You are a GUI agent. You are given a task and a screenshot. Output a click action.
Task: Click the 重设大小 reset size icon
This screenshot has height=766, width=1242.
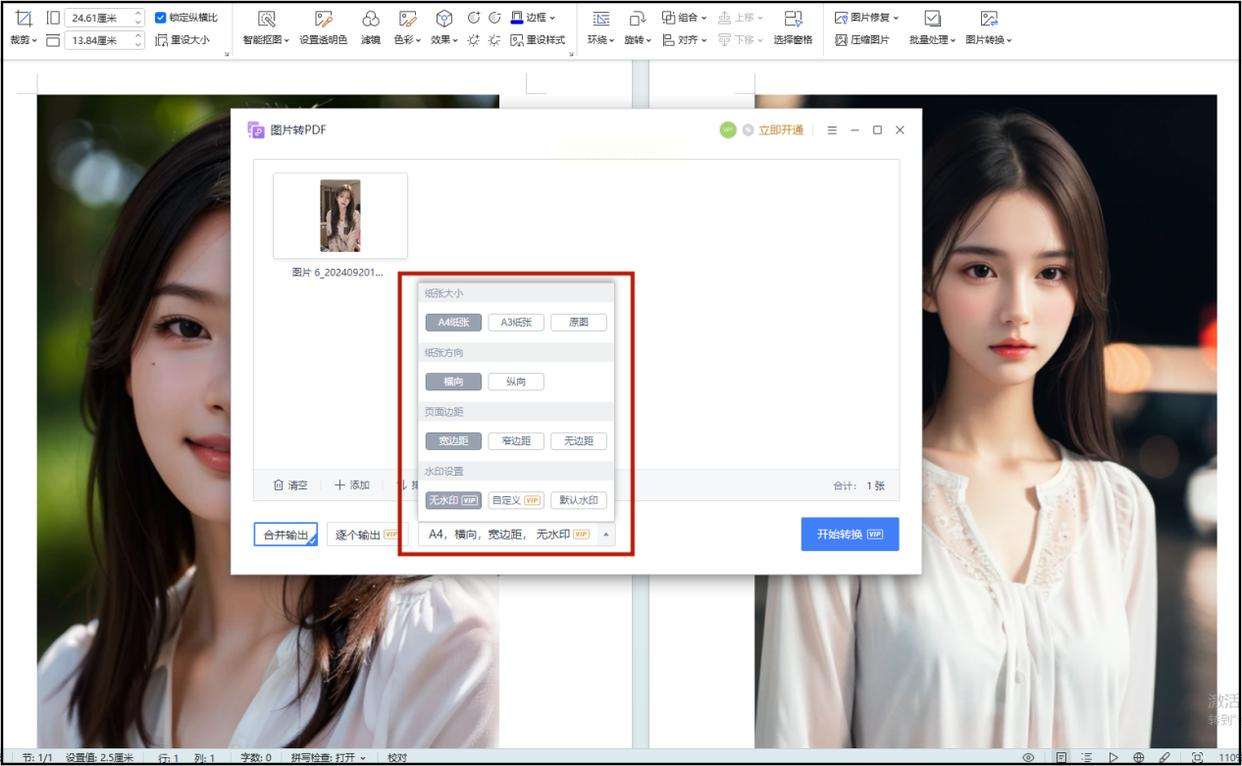coord(162,40)
